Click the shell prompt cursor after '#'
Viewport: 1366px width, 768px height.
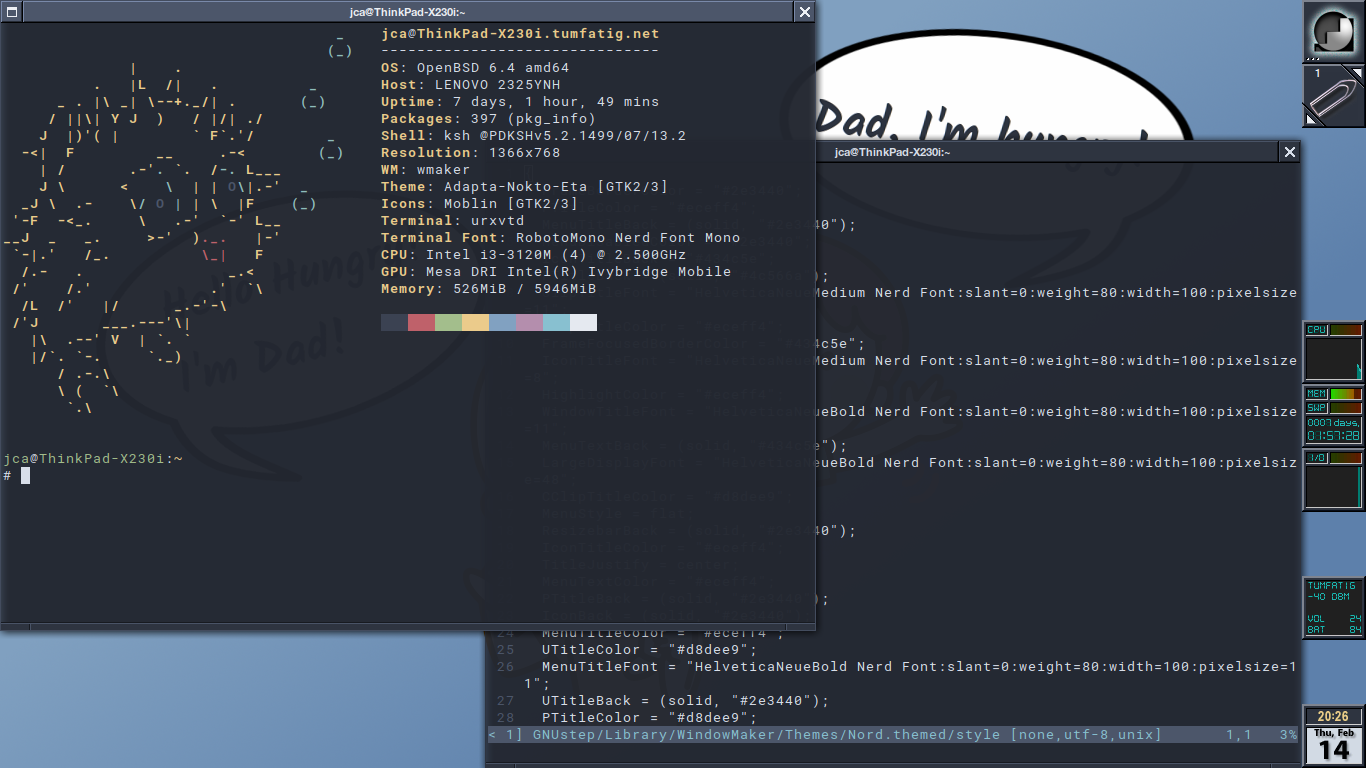coord(25,475)
